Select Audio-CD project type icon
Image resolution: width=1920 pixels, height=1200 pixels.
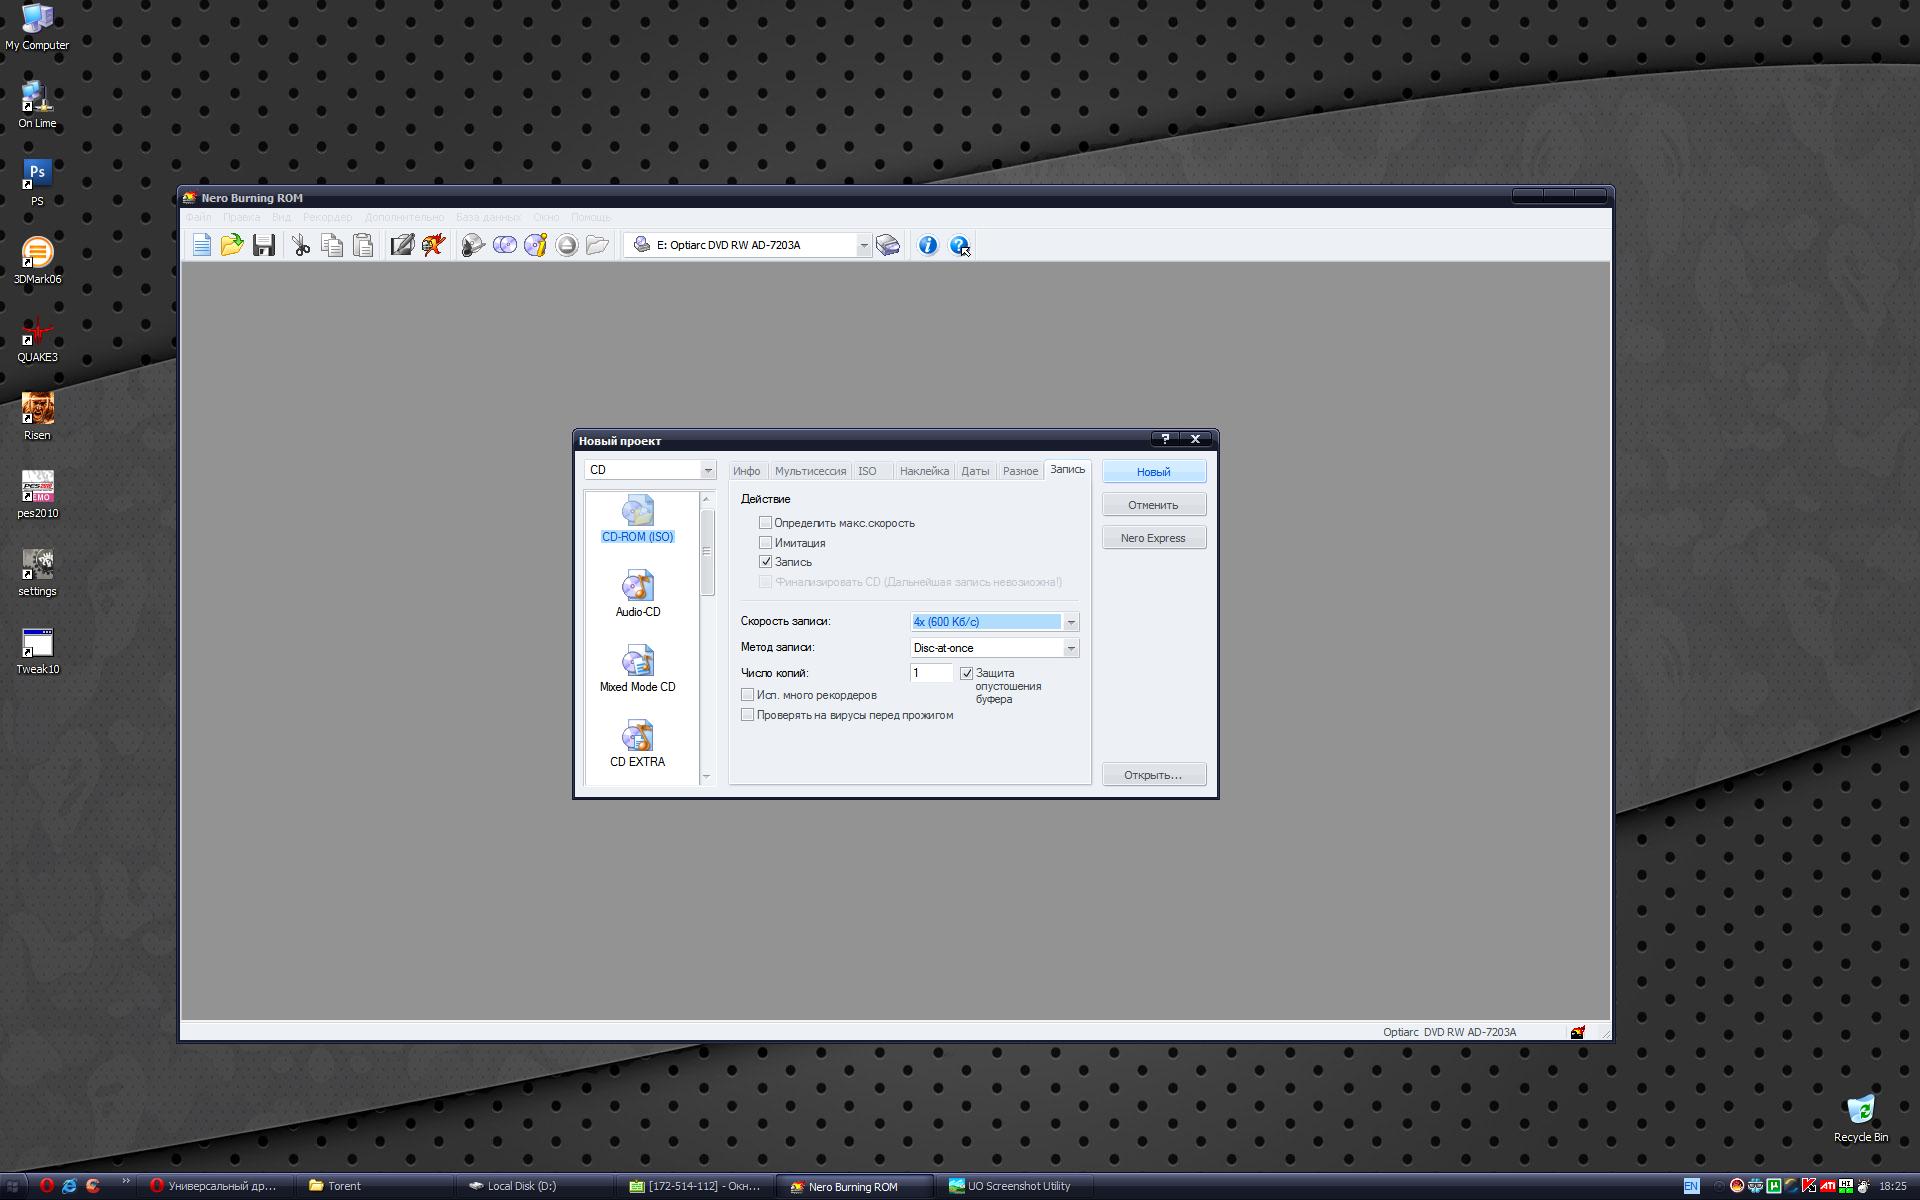click(x=638, y=593)
